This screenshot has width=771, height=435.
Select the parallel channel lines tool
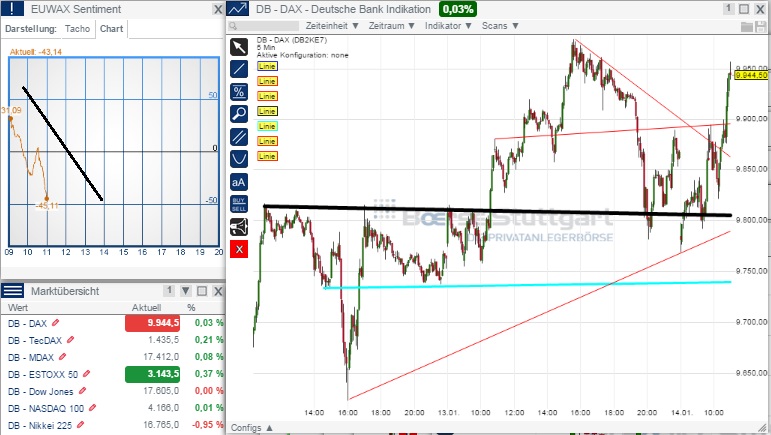point(239,136)
